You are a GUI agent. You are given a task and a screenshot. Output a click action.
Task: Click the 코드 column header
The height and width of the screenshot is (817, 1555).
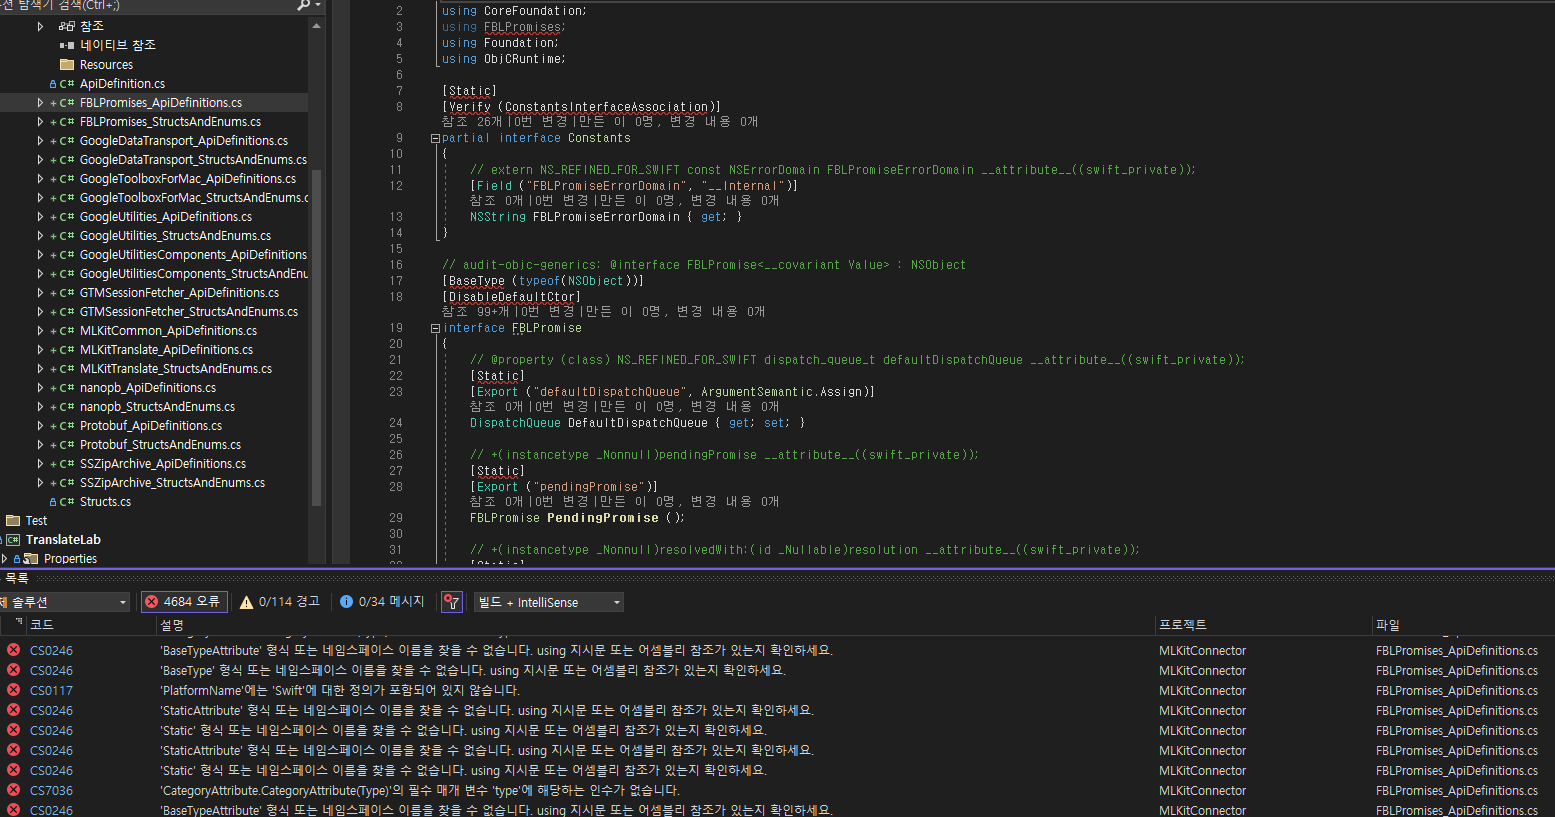click(x=42, y=625)
